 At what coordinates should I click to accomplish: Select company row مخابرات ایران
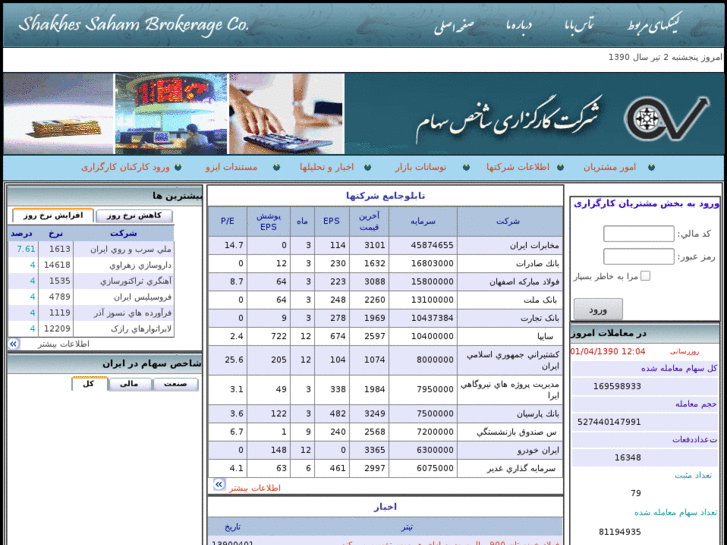coord(385,245)
